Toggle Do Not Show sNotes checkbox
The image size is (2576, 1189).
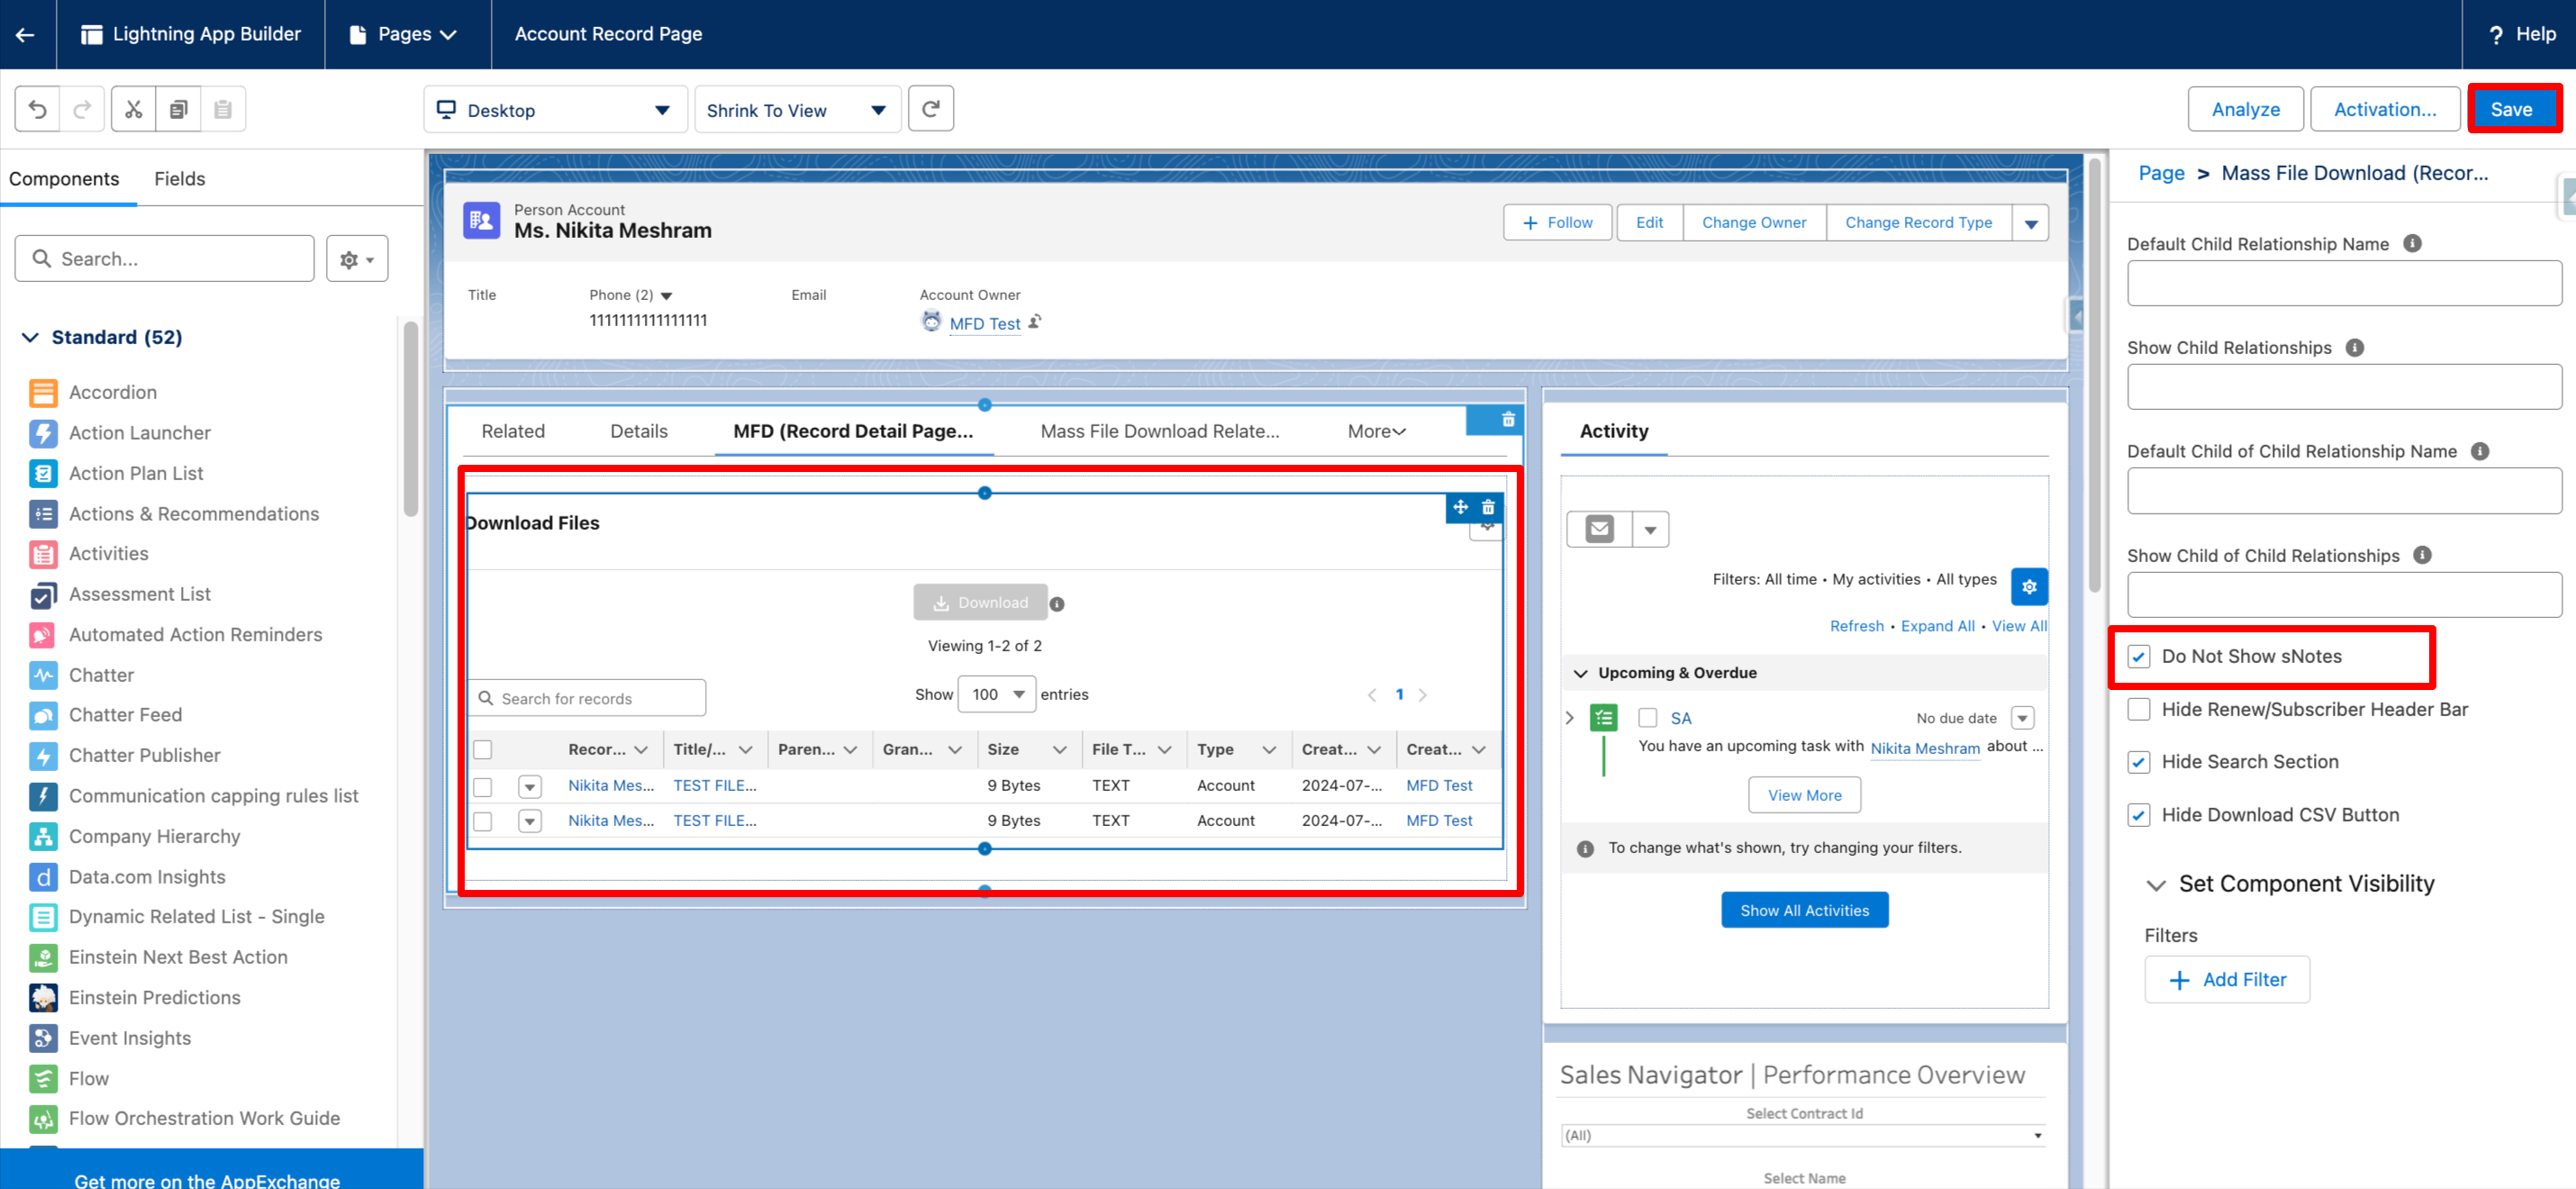[2138, 656]
